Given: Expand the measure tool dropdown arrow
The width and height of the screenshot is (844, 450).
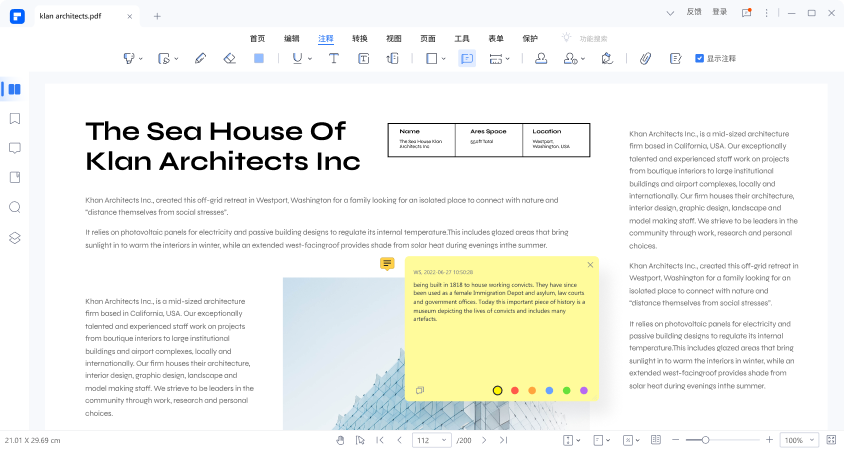Looking at the screenshot, I should 508,59.
